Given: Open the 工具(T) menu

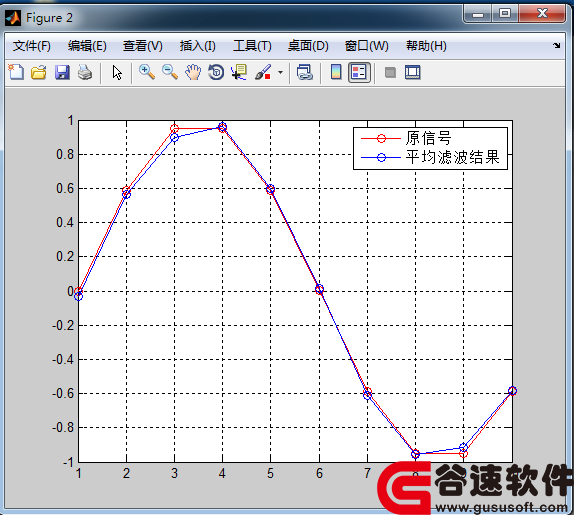Looking at the screenshot, I should [252, 46].
